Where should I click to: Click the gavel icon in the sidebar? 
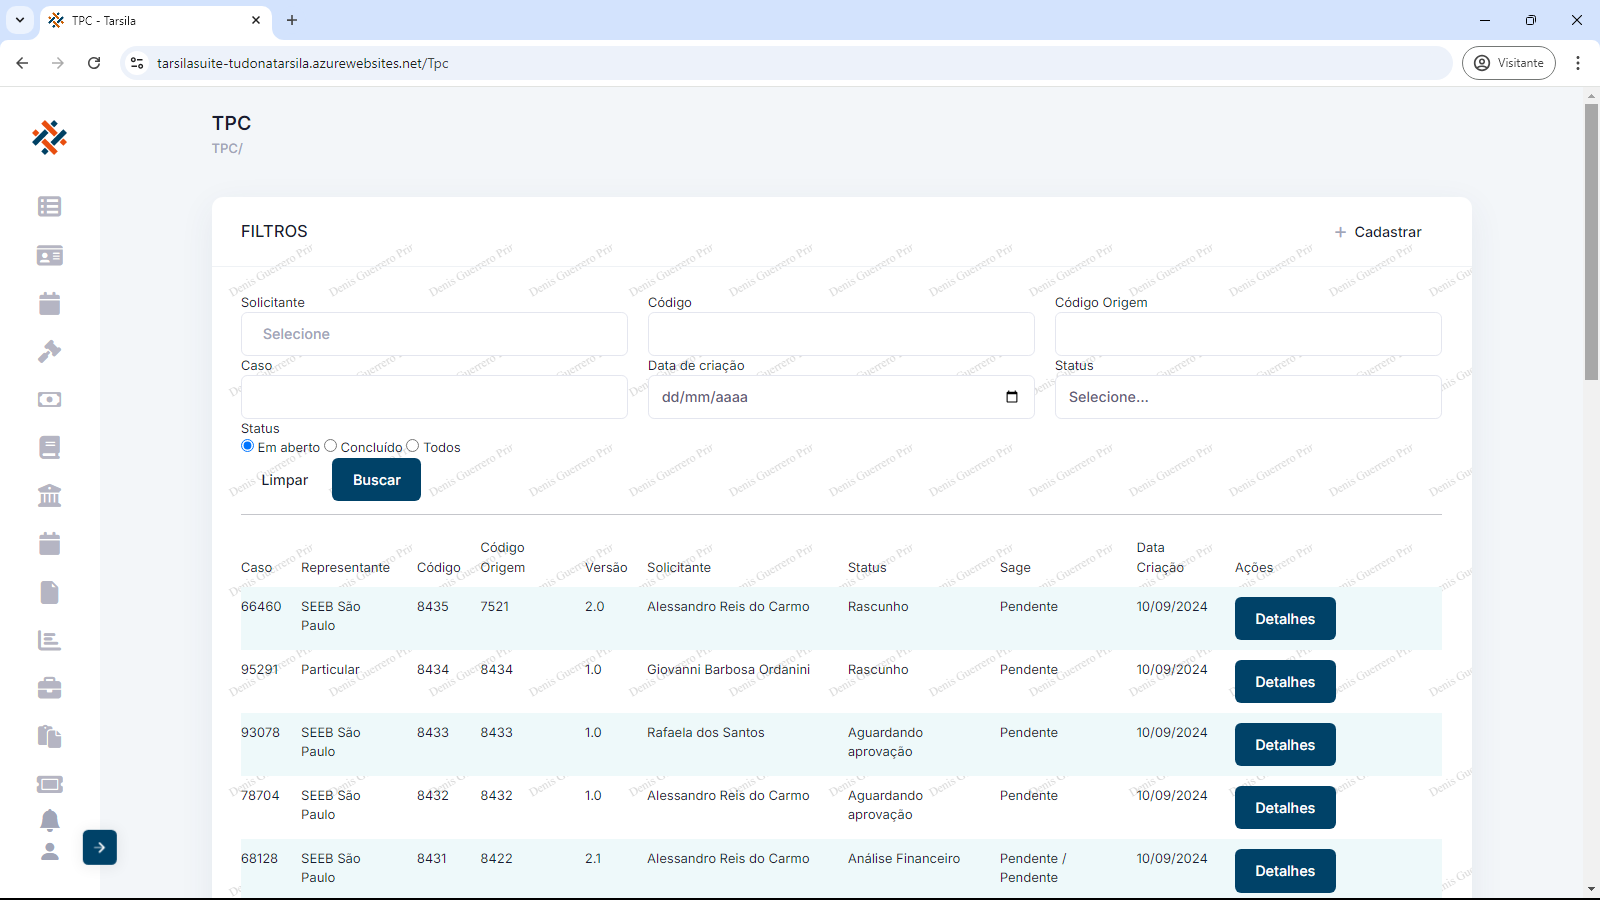pos(49,351)
